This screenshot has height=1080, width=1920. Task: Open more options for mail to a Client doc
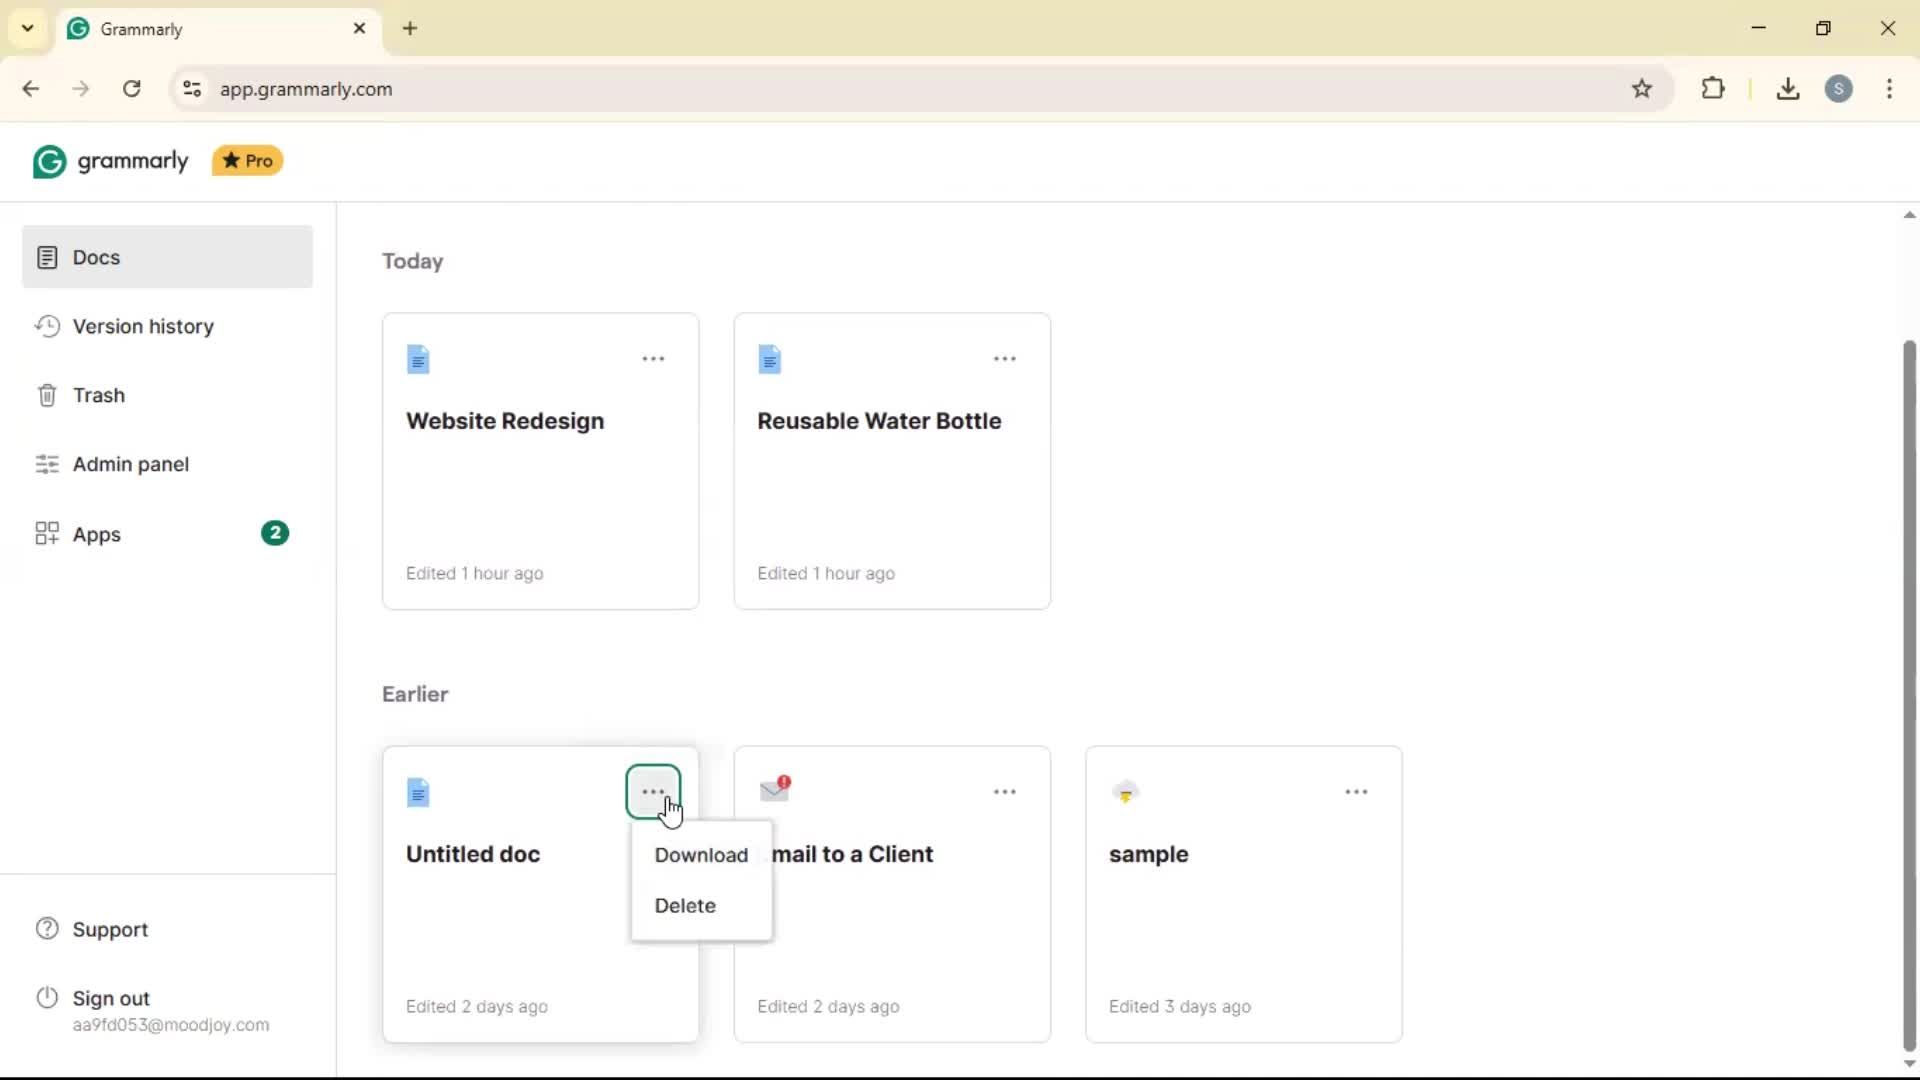point(1005,792)
